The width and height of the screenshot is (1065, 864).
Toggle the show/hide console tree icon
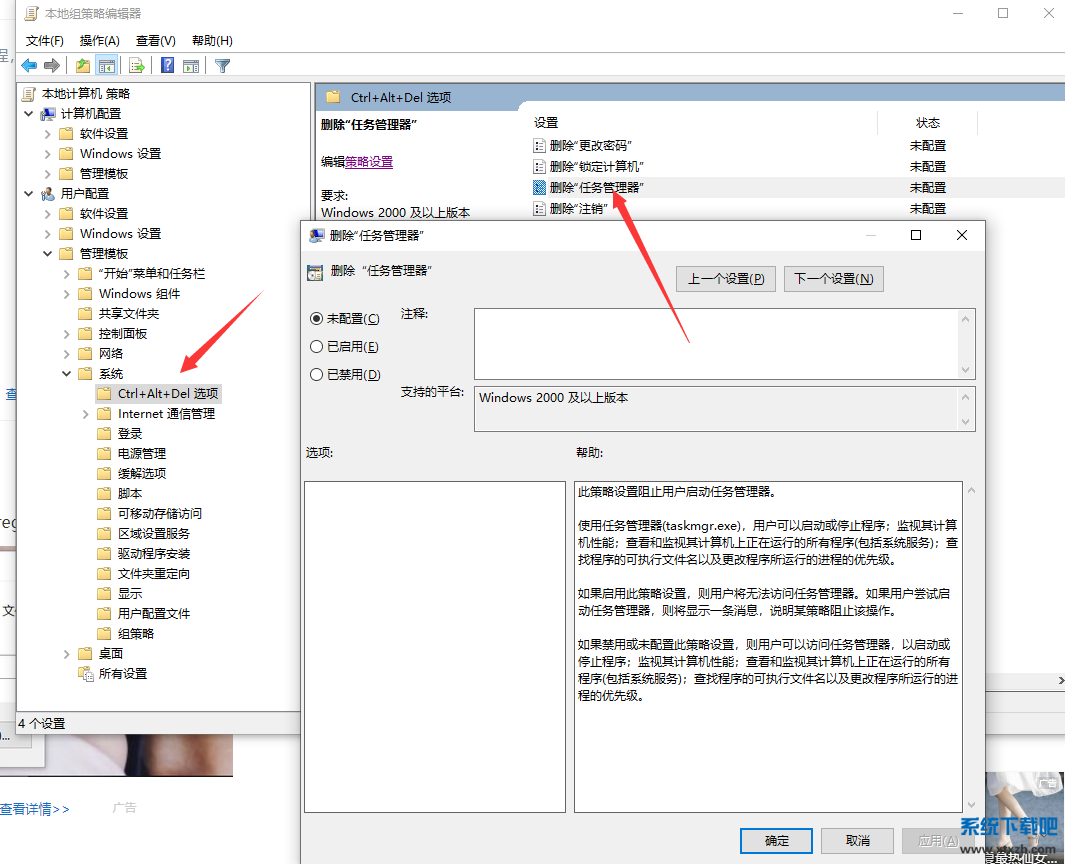coord(106,66)
